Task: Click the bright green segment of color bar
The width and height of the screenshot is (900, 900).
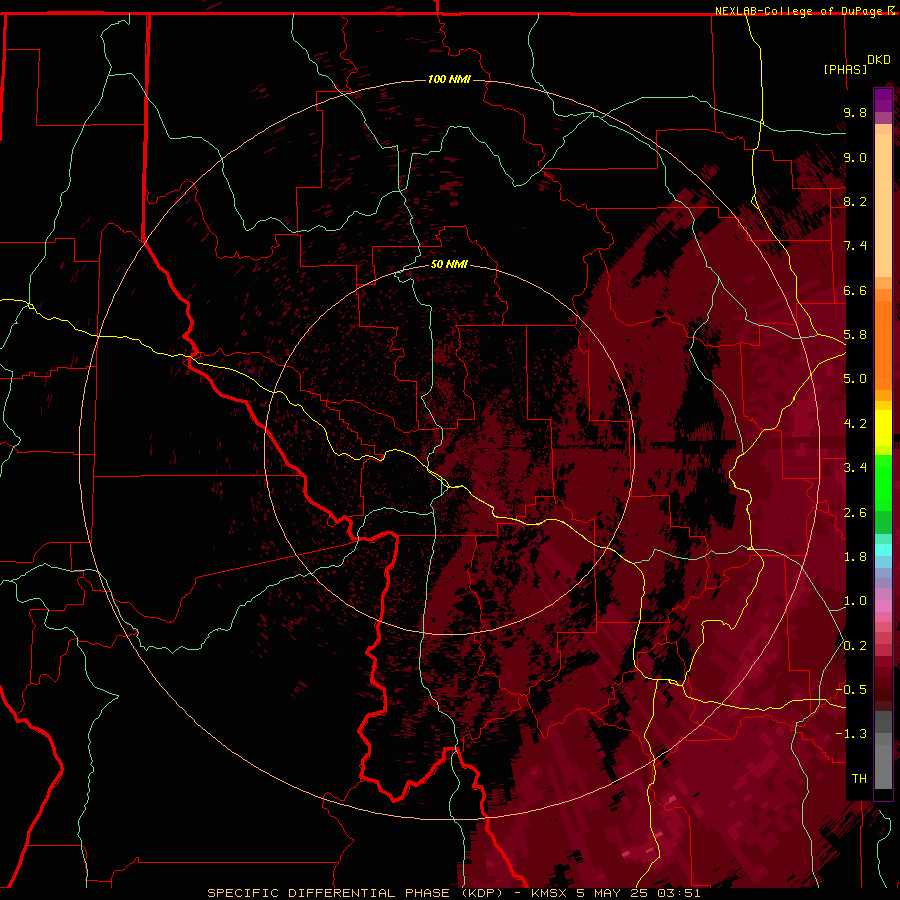Action: [883, 483]
